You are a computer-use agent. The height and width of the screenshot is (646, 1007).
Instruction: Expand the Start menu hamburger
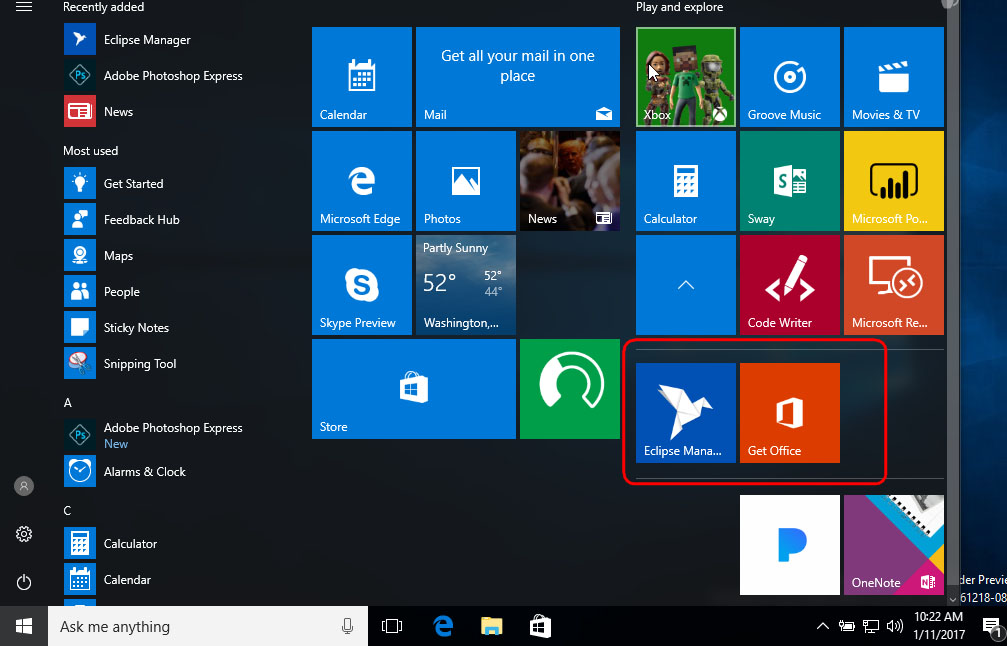[24, 7]
